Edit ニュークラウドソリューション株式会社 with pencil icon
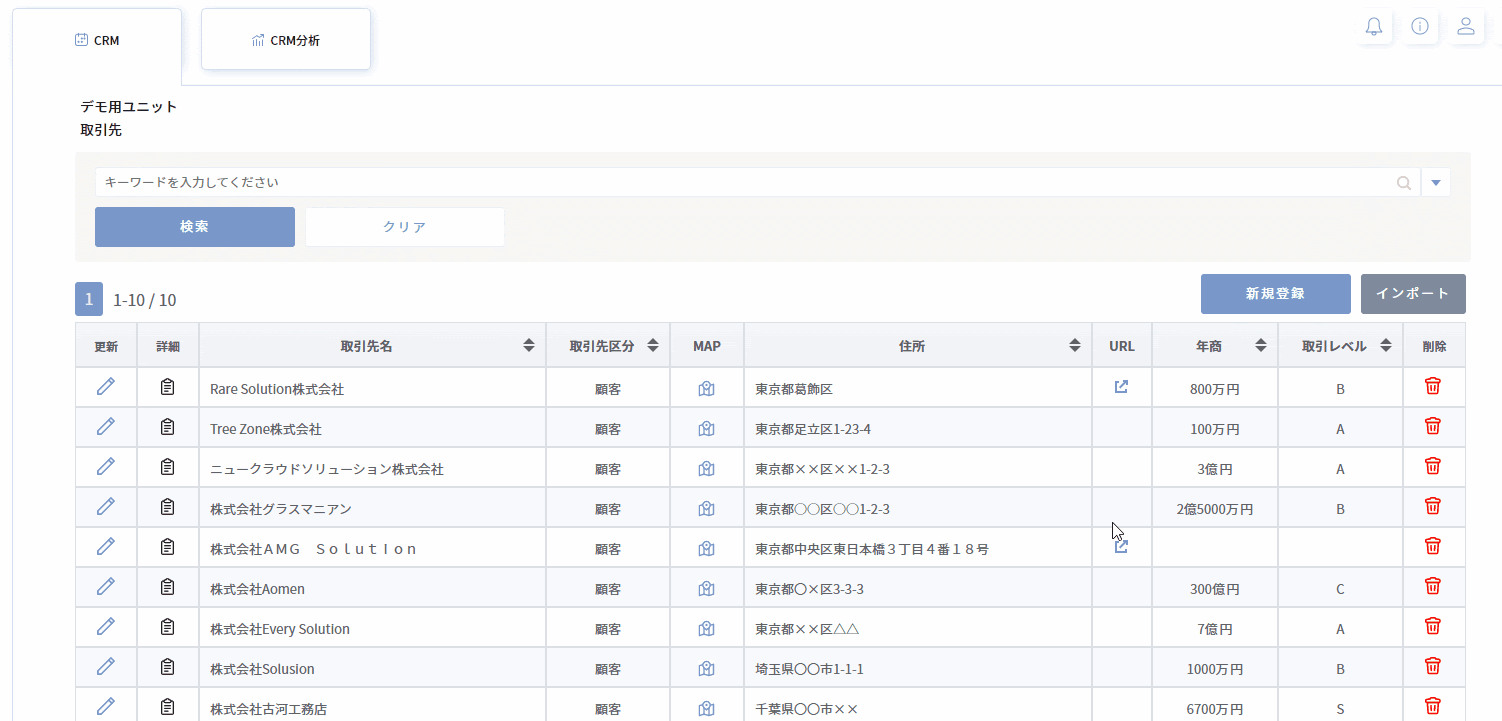Image resolution: width=1502 pixels, height=721 pixels. (106, 467)
